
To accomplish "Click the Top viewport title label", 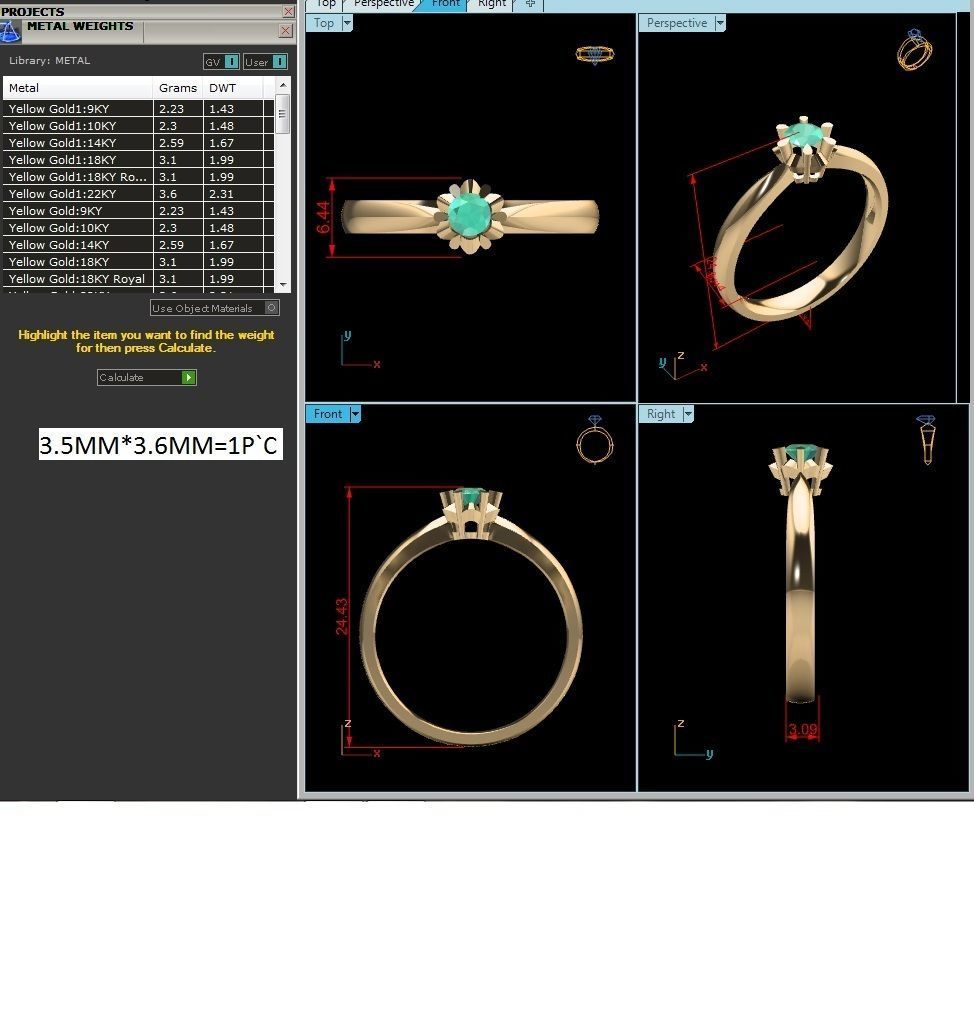I will pos(324,23).
